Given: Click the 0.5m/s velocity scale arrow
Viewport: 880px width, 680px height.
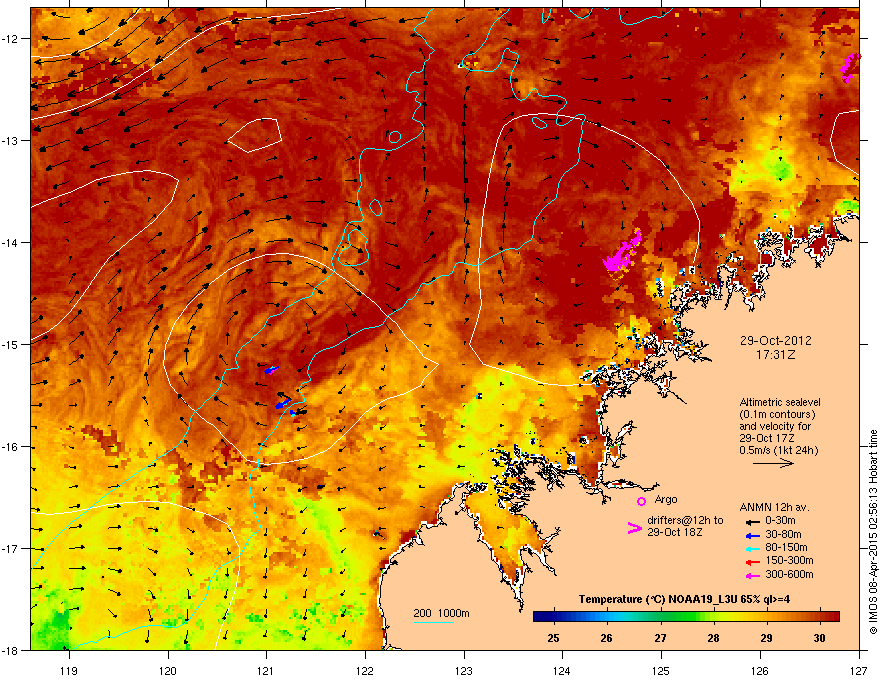Looking at the screenshot, I should [x=773, y=463].
